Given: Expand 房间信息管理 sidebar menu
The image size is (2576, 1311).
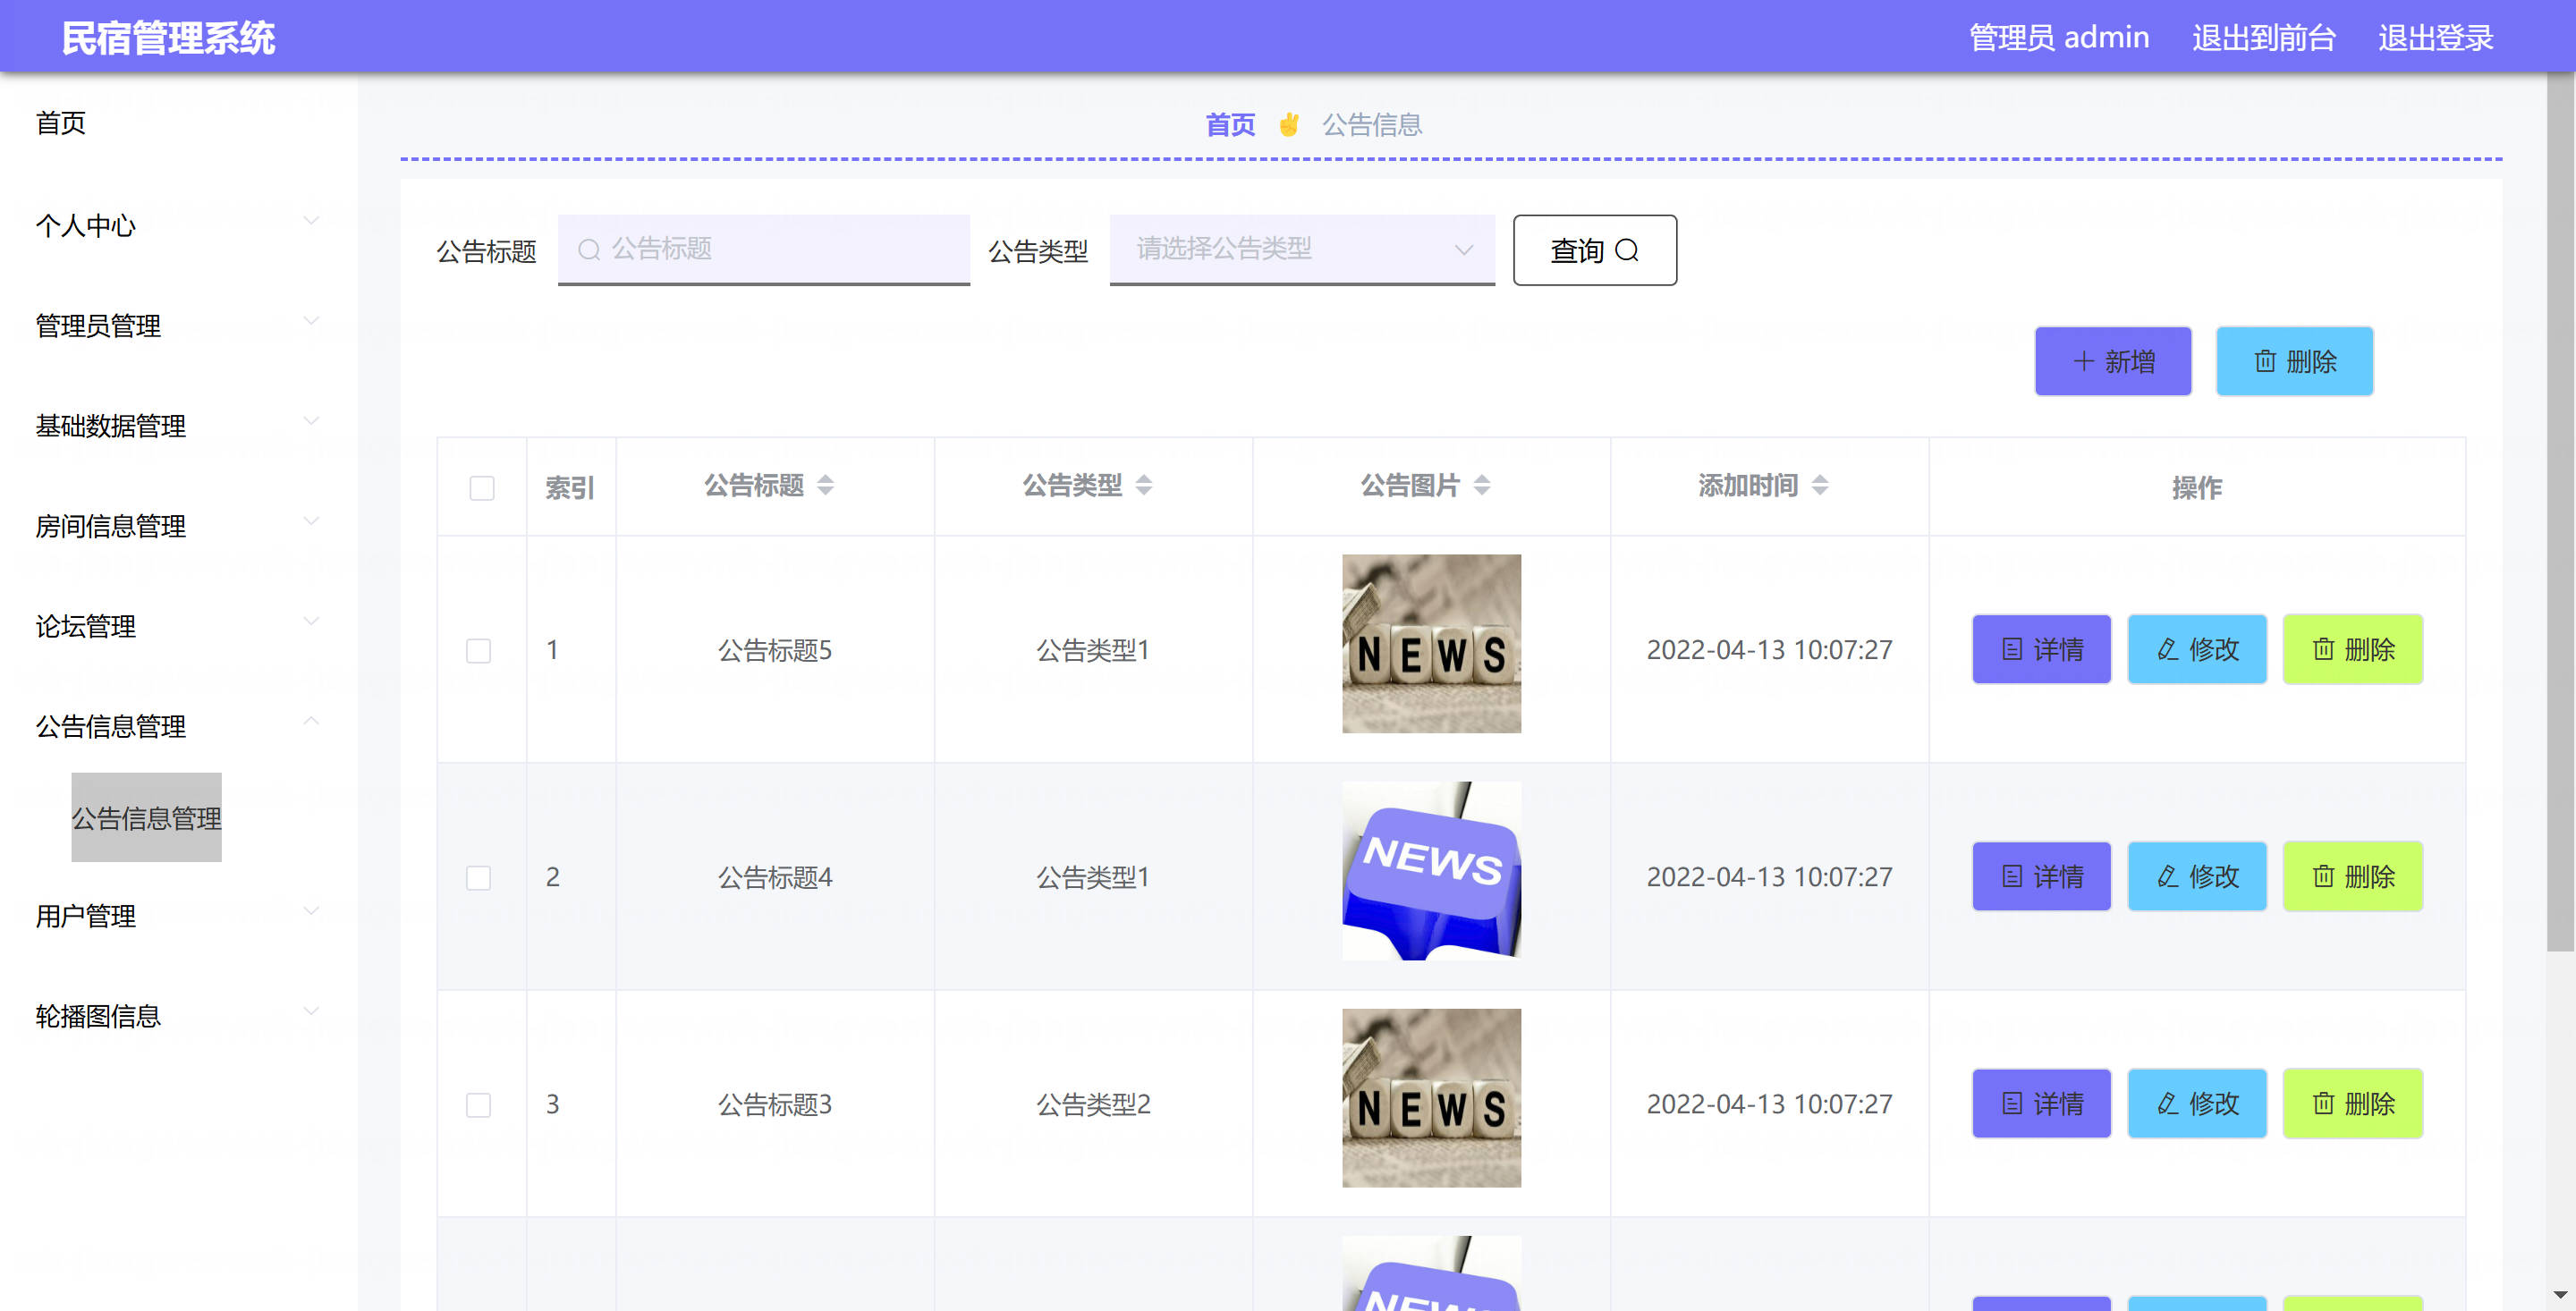Looking at the screenshot, I should pos(178,525).
